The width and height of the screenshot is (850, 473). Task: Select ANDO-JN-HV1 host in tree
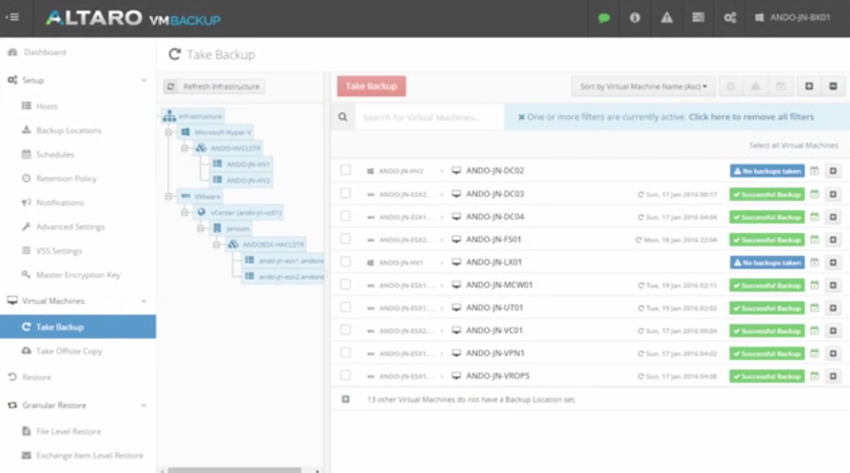(x=241, y=164)
